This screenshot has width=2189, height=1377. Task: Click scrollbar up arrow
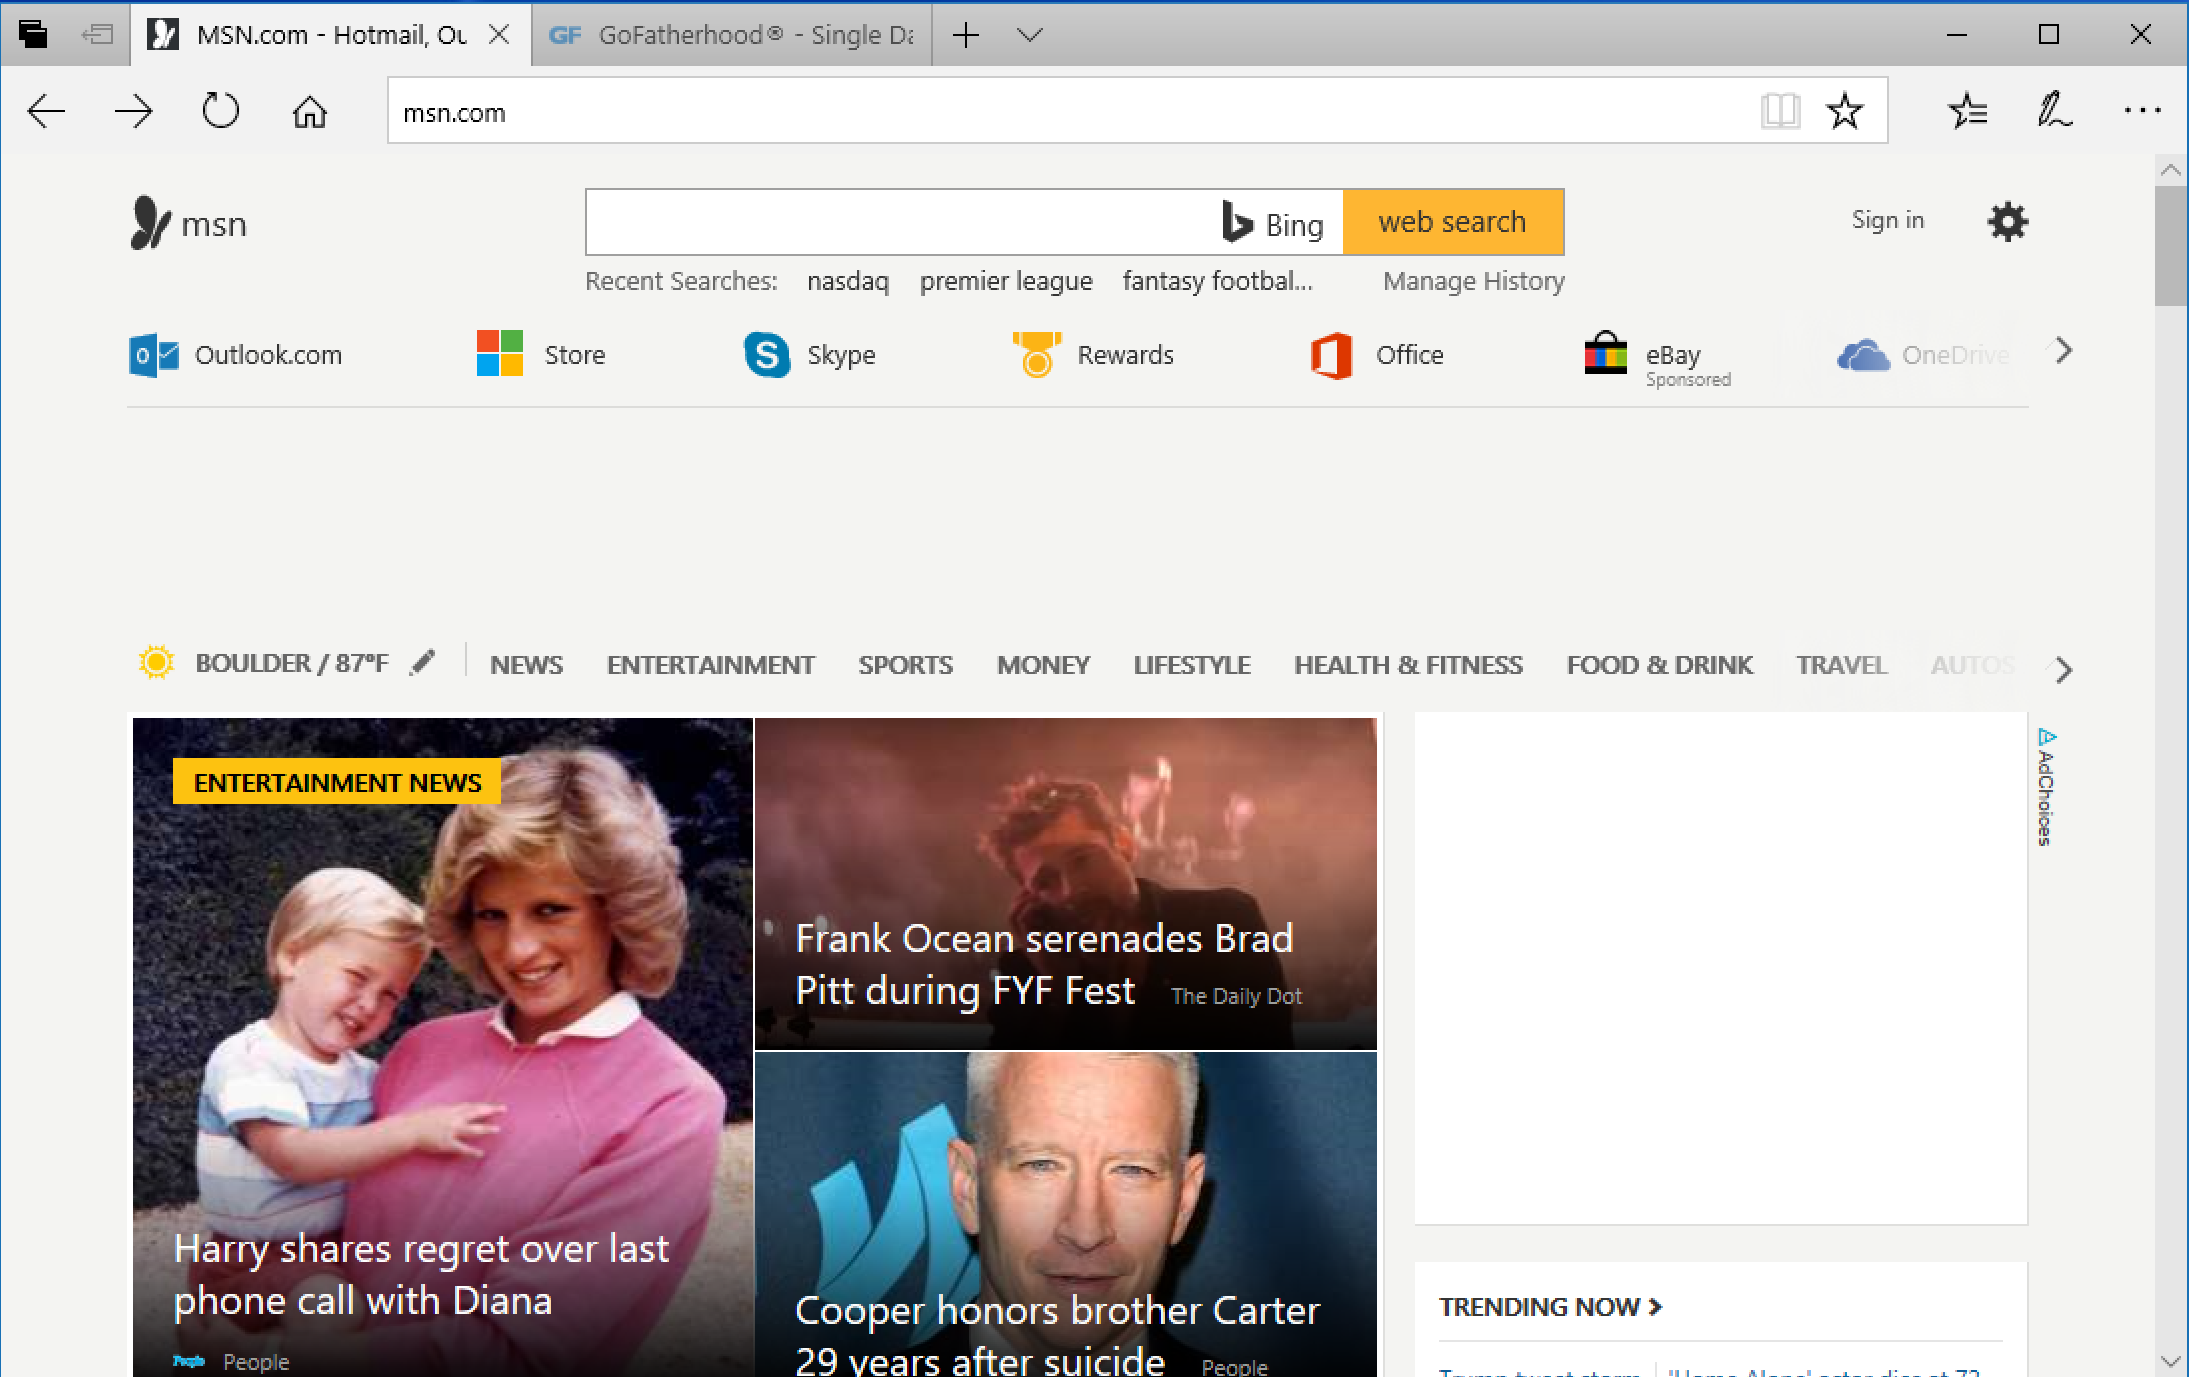tap(2170, 170)
